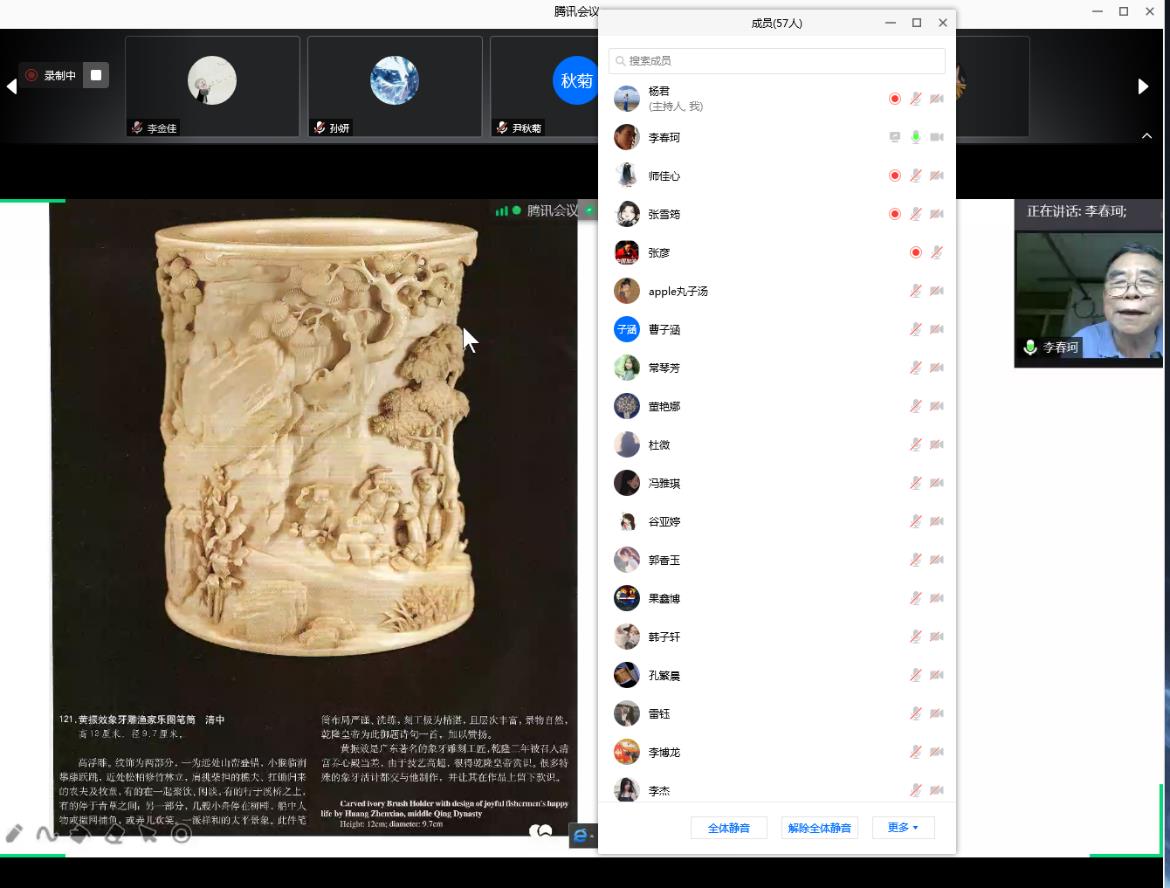Toggle camera for apple丸子汤

937,291
